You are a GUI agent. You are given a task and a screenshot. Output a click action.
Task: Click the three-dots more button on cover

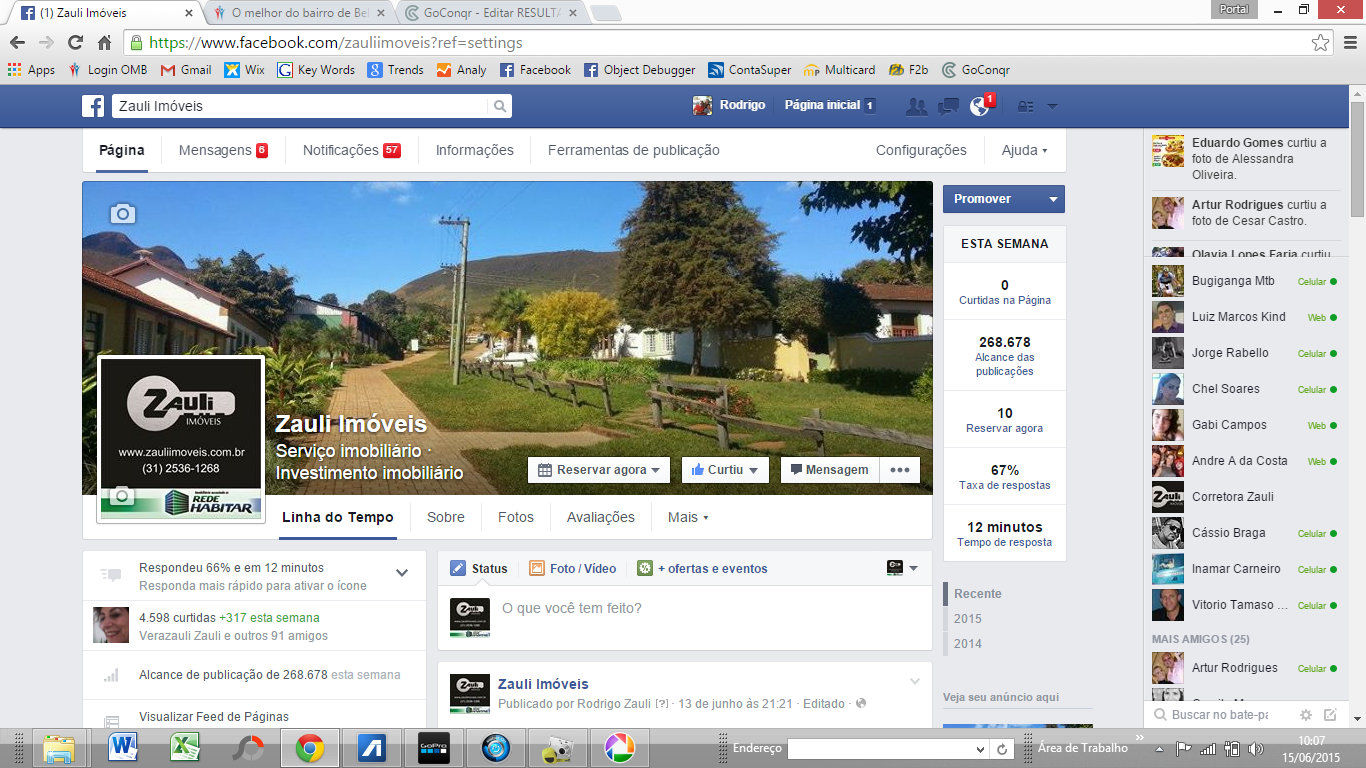pos(900,470)
